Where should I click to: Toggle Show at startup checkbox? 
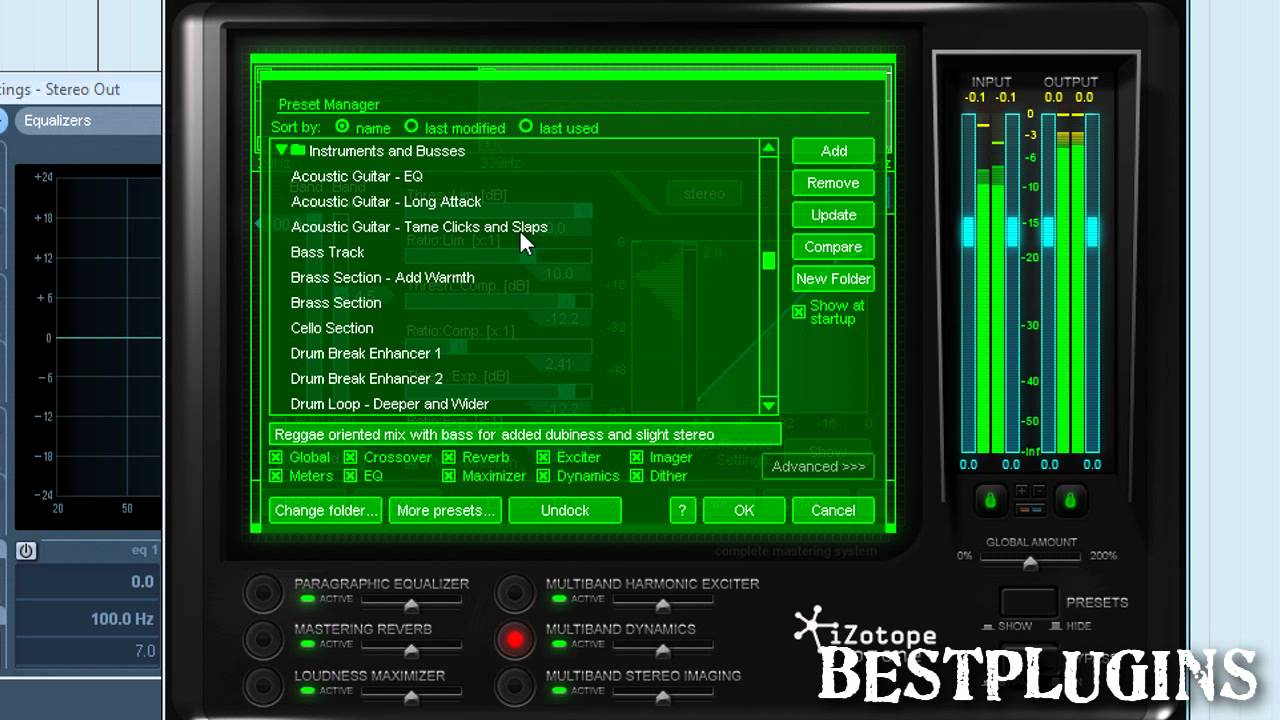(799, 312)
